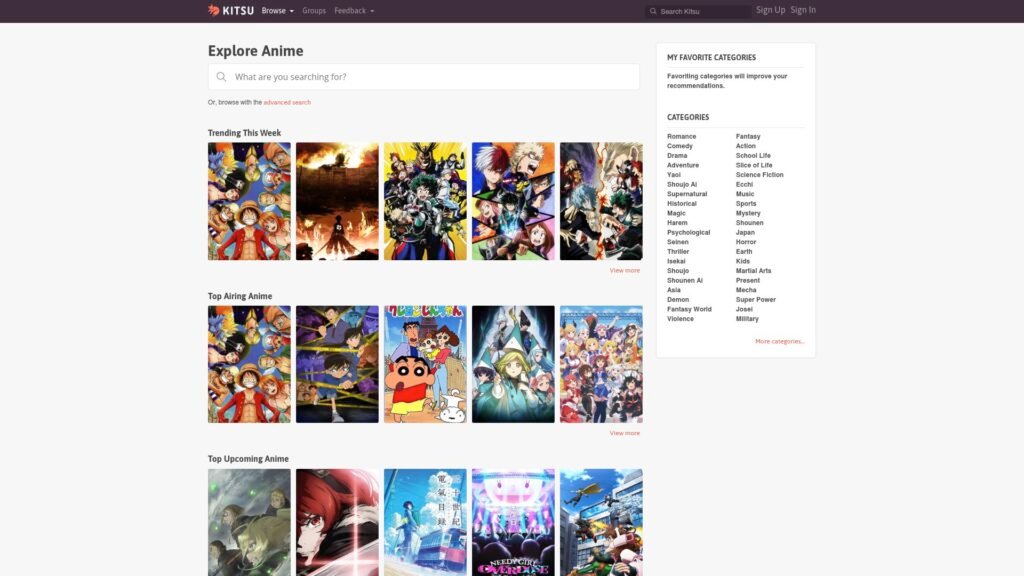This screenshot has width=1024, height=576.
Task: Expand the Feedback dropdown menu
Action: point(354,11)
